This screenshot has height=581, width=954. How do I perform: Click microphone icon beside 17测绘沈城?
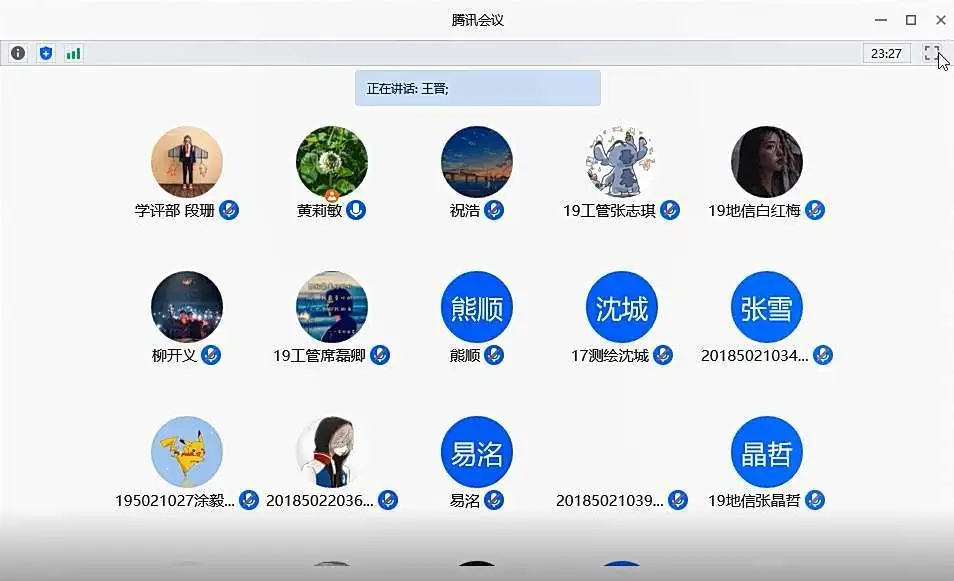pyautogui.click(x=663, y=355)
